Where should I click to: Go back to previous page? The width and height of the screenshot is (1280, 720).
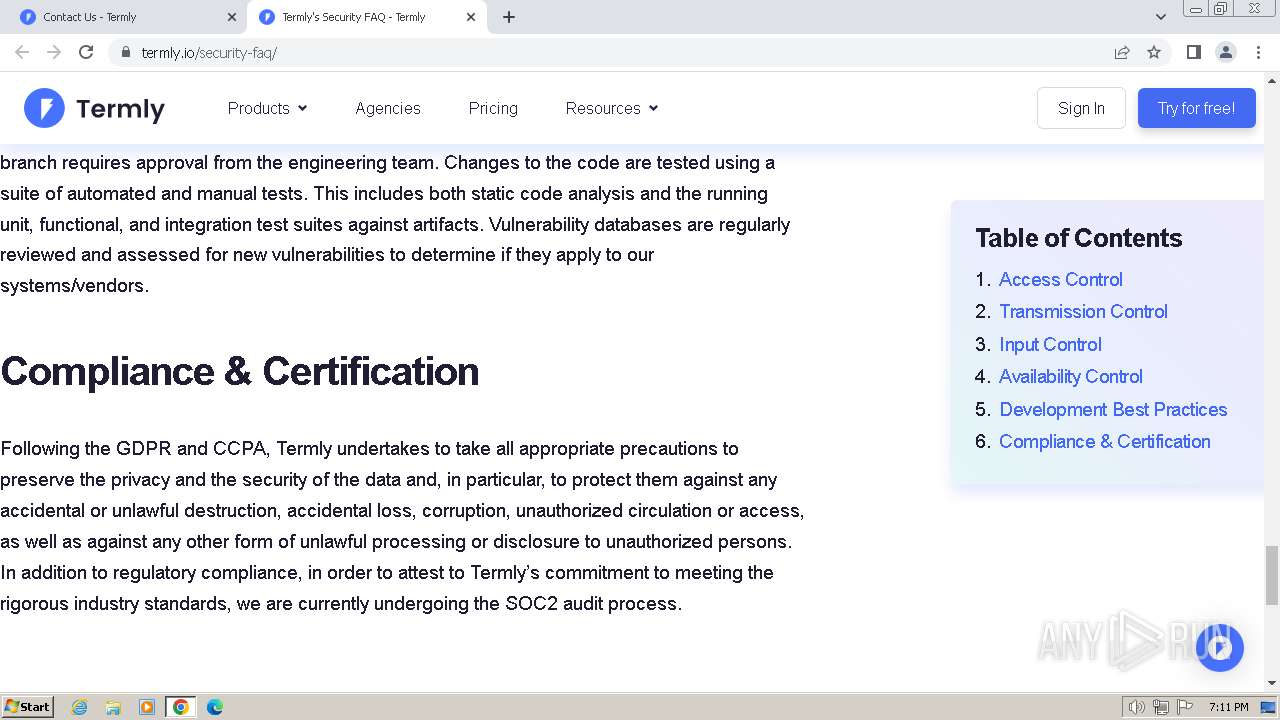point(22,52)
